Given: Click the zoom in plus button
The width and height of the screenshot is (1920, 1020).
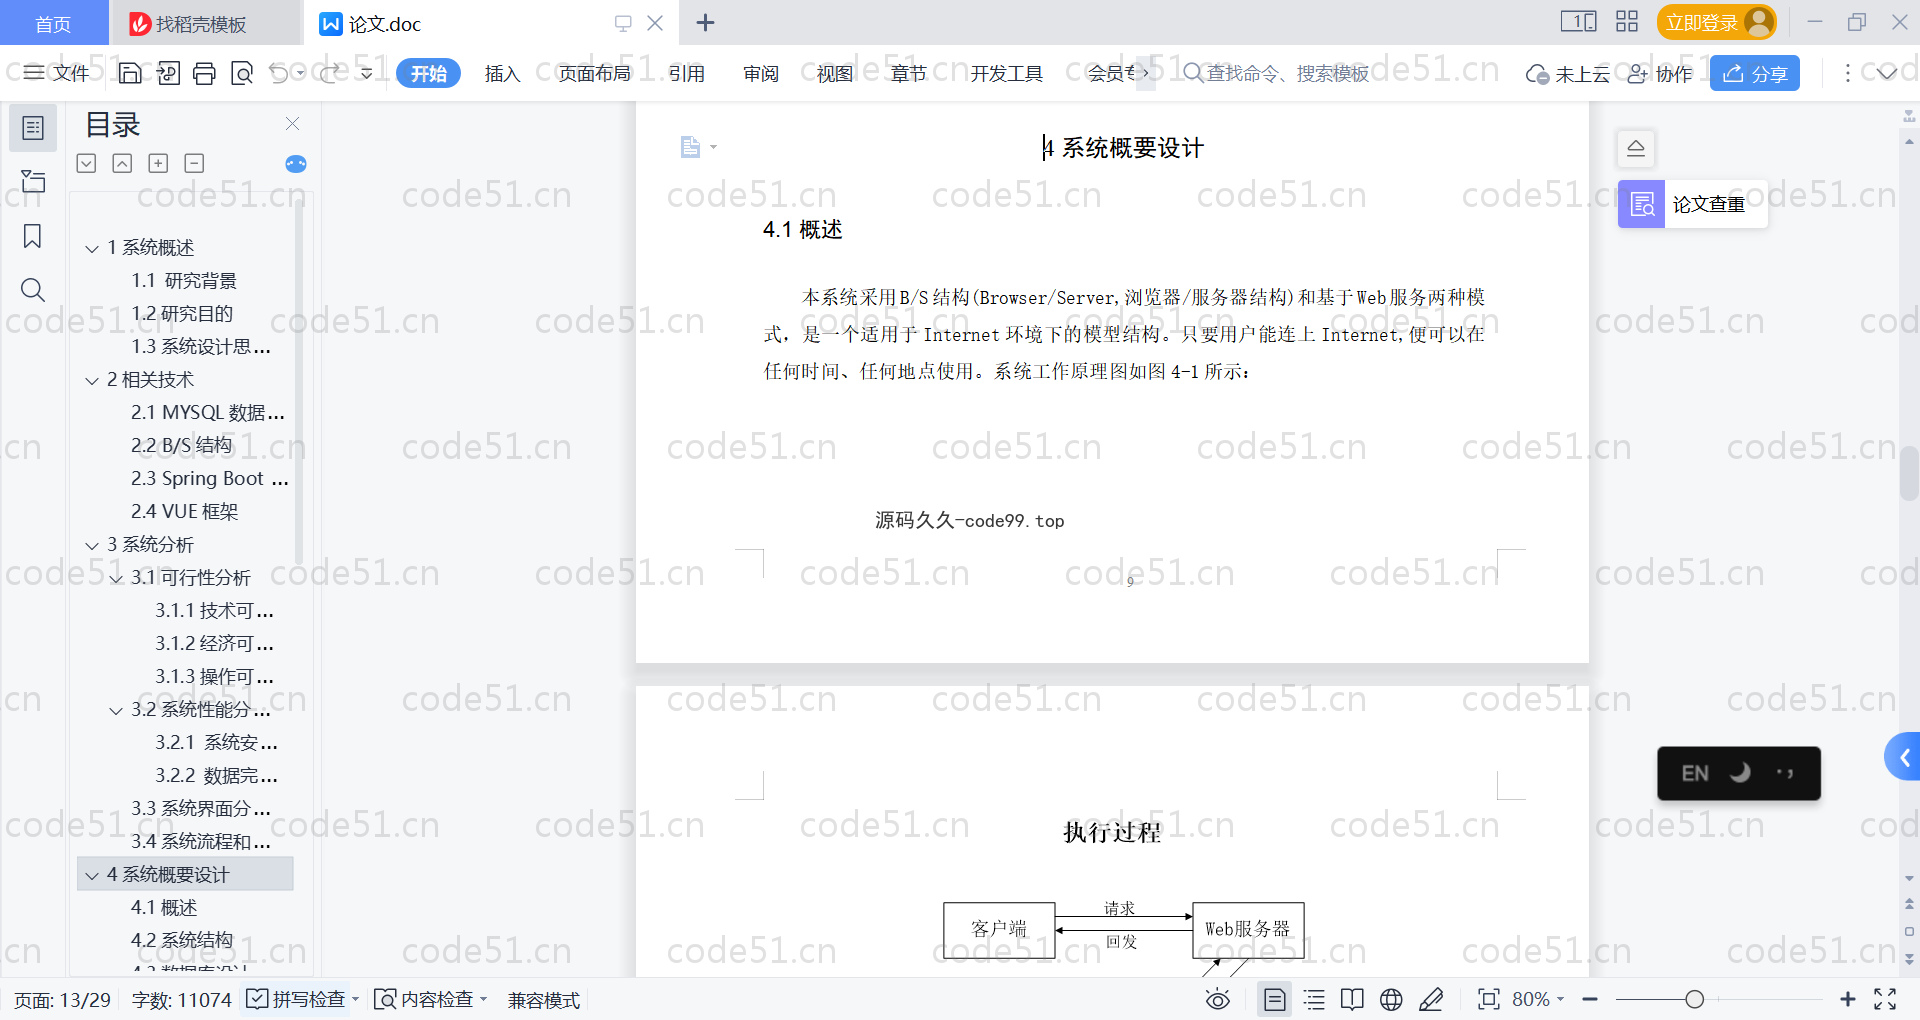Looking at the screenshot, I should (1847, 999).
